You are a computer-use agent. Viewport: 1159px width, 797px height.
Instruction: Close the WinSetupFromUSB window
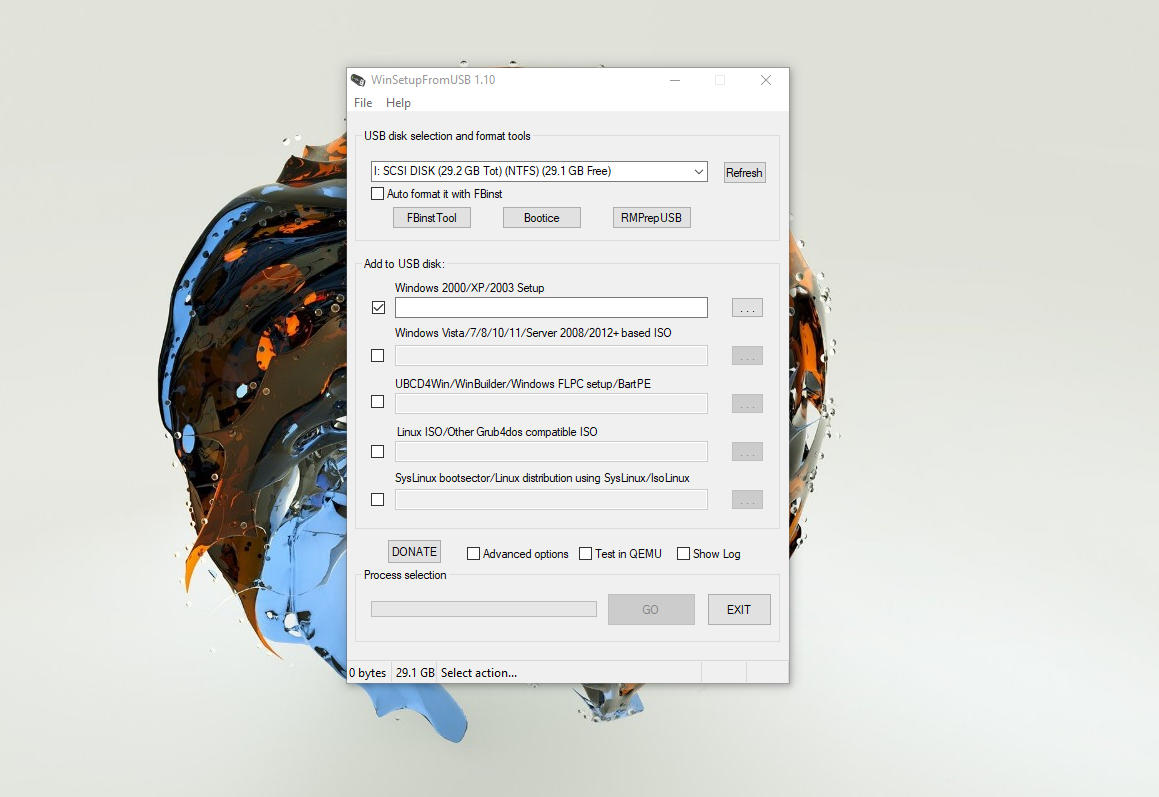coord(765,80)
